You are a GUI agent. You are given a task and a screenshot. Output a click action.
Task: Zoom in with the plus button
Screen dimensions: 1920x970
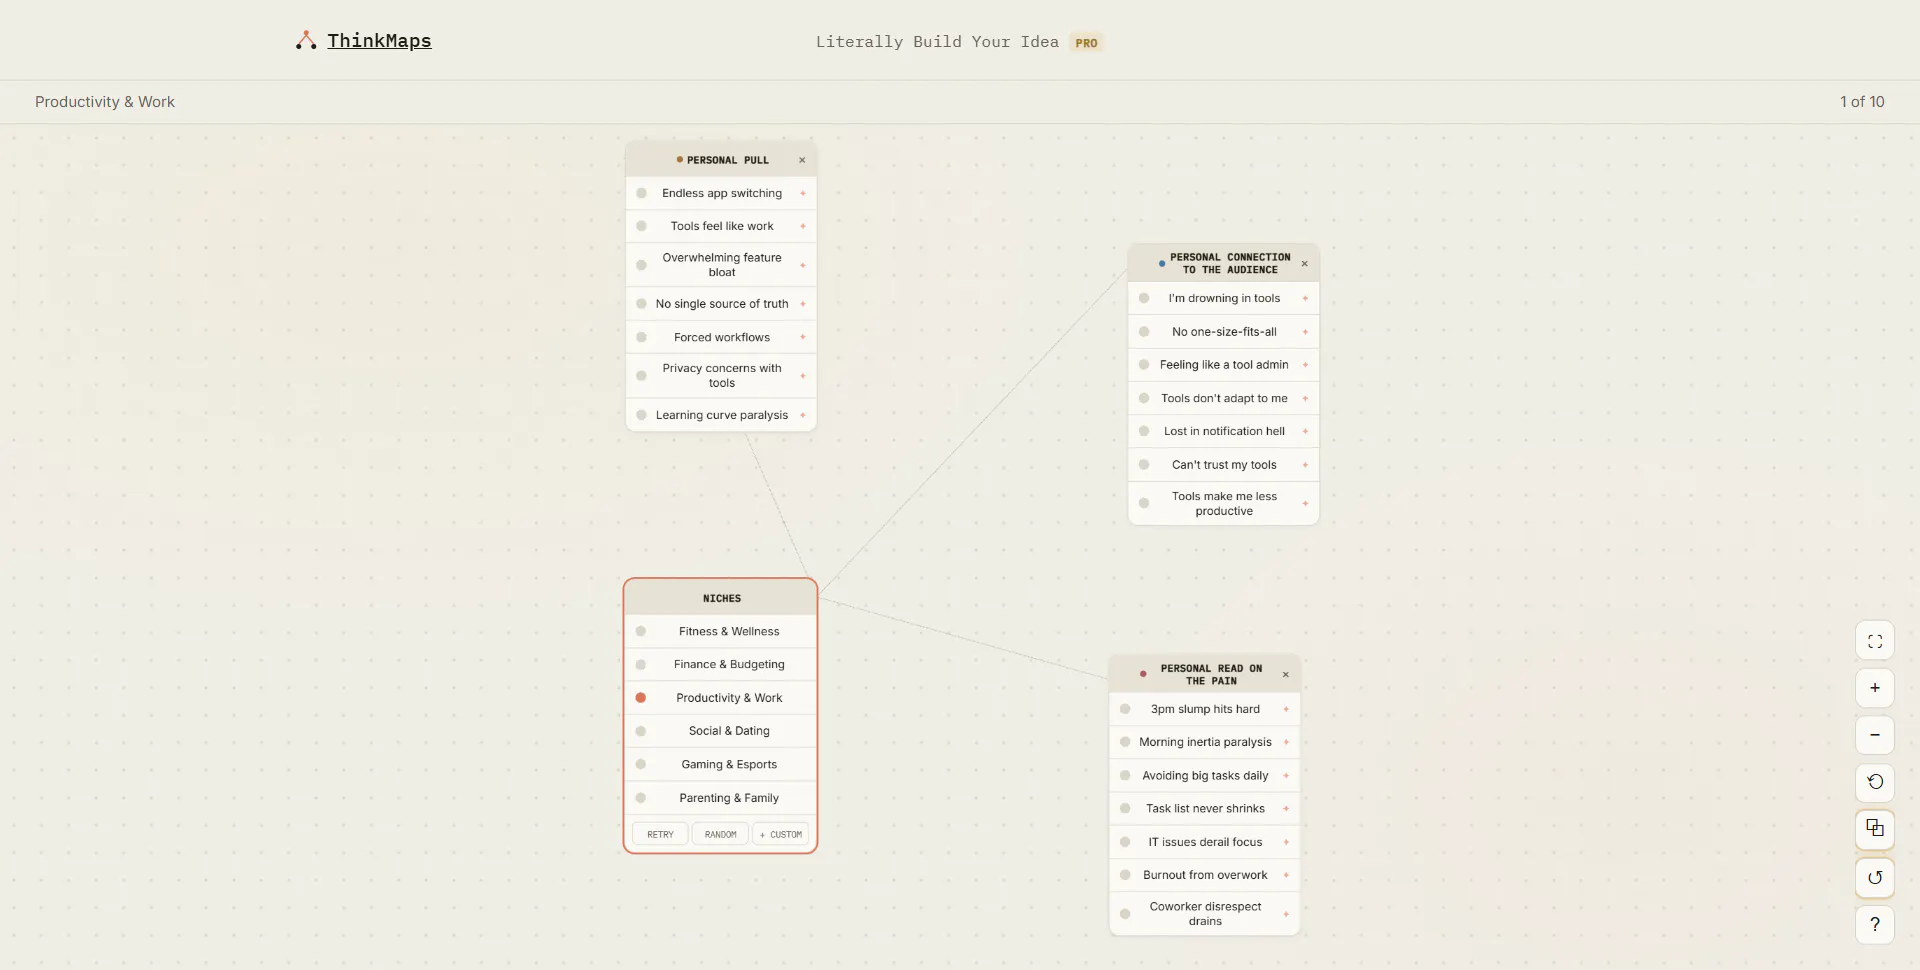coord(1875,688)
